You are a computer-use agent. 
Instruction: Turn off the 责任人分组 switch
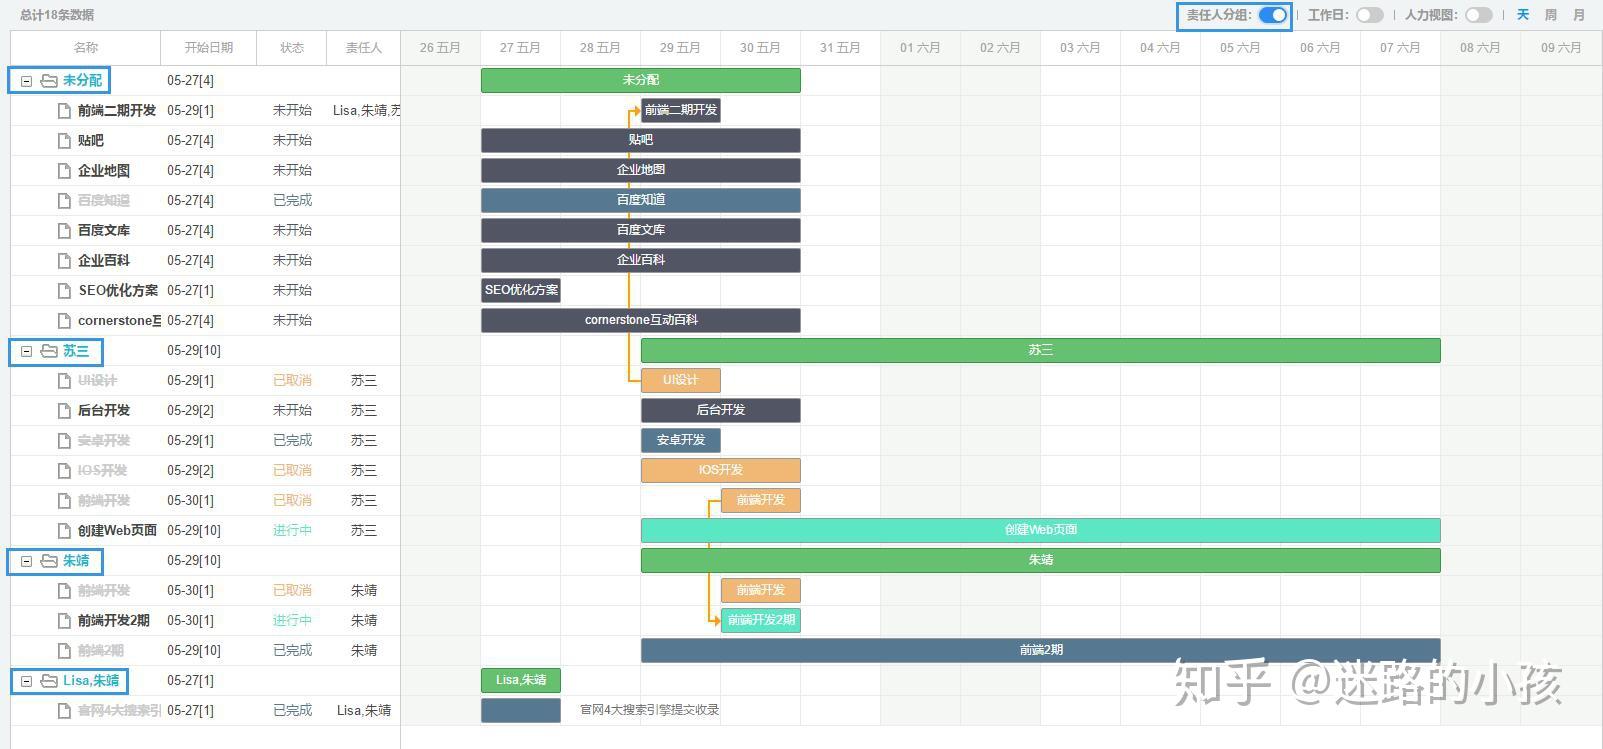(x=1272, y=15)
